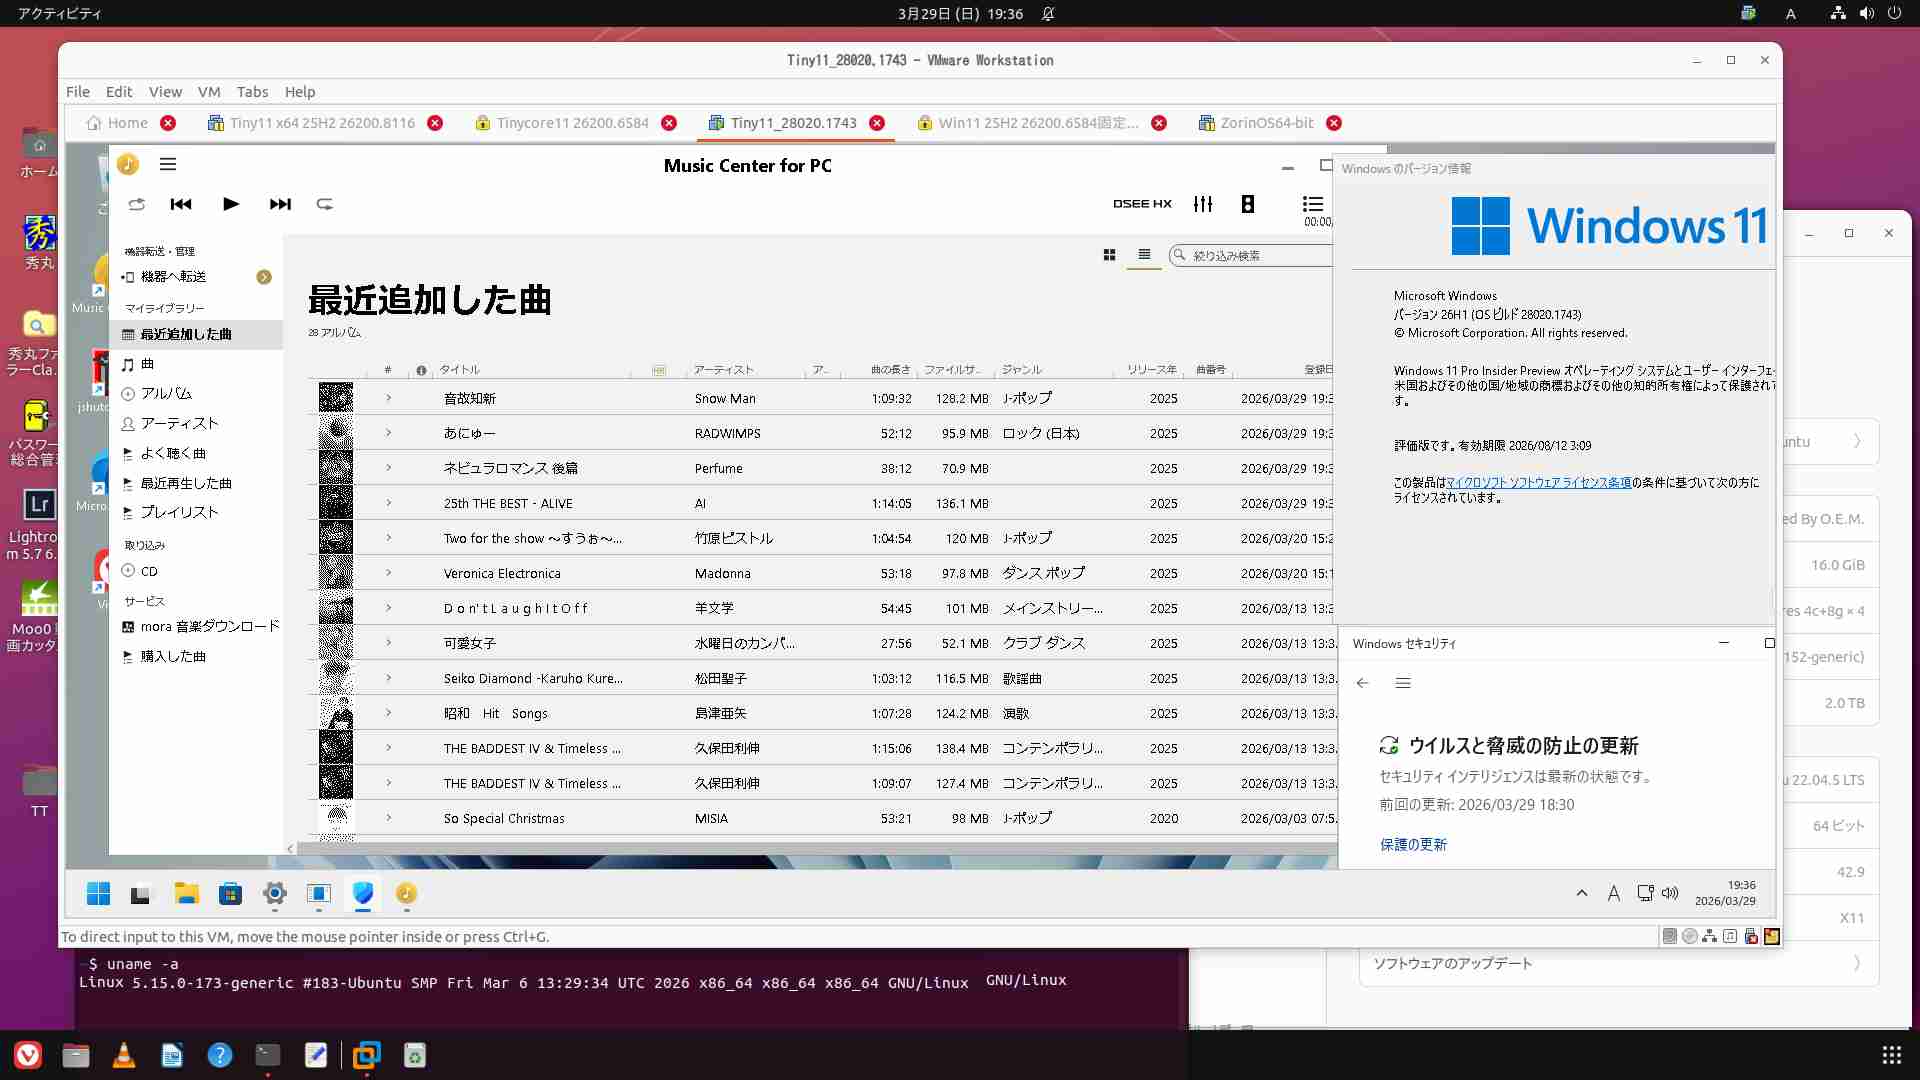Viewport: 1920px width, 1080px height.
Task: Click the horizontal scrollbar under album list
Action: click(700, 848)
